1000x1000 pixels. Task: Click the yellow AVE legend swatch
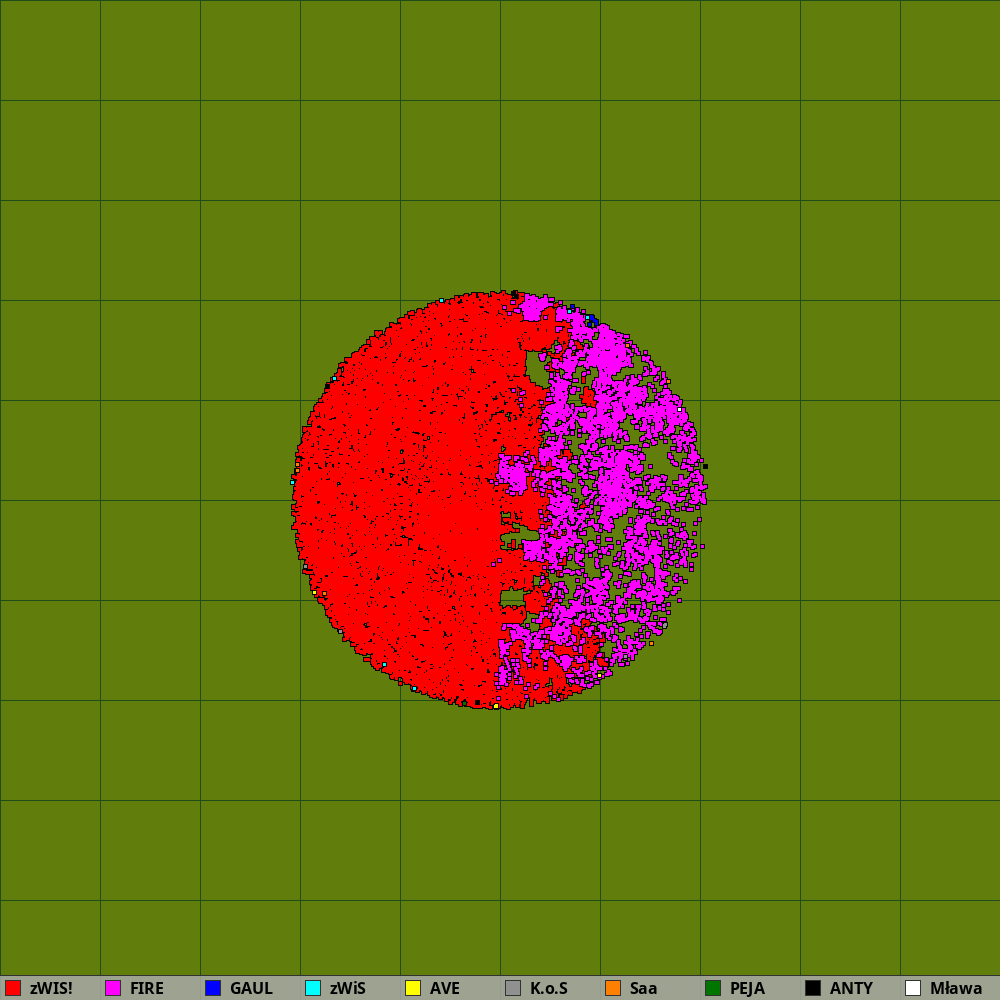[x=413, y=988]
